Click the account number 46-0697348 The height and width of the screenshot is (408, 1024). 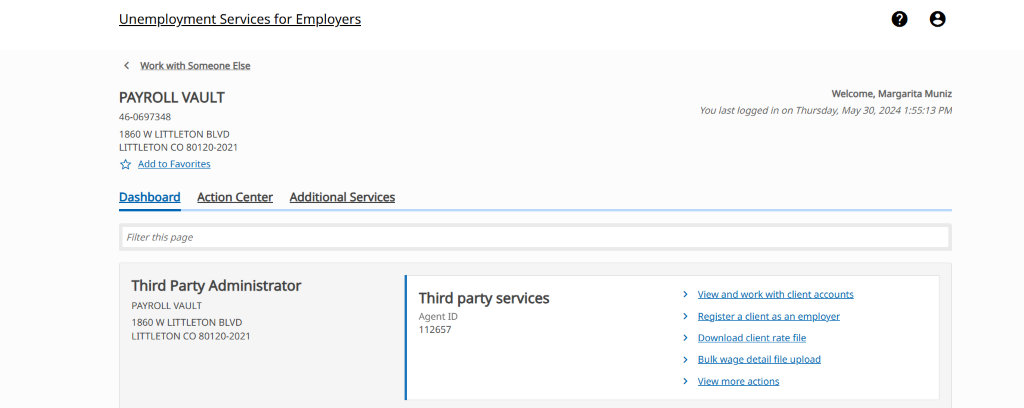tap(145, 118)
